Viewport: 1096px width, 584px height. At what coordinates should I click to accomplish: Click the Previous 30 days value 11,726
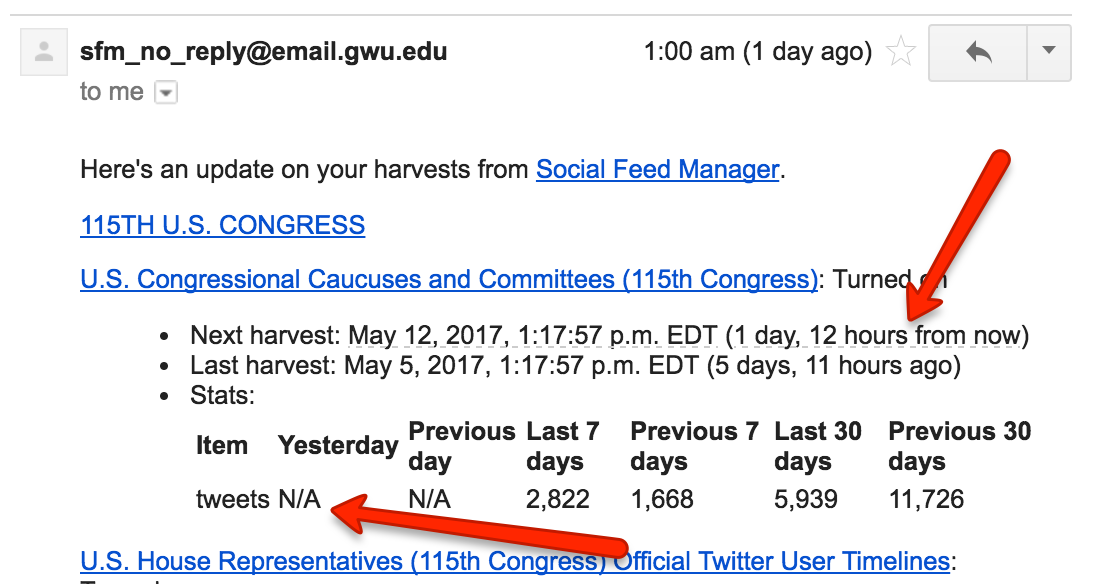point(926,499)
